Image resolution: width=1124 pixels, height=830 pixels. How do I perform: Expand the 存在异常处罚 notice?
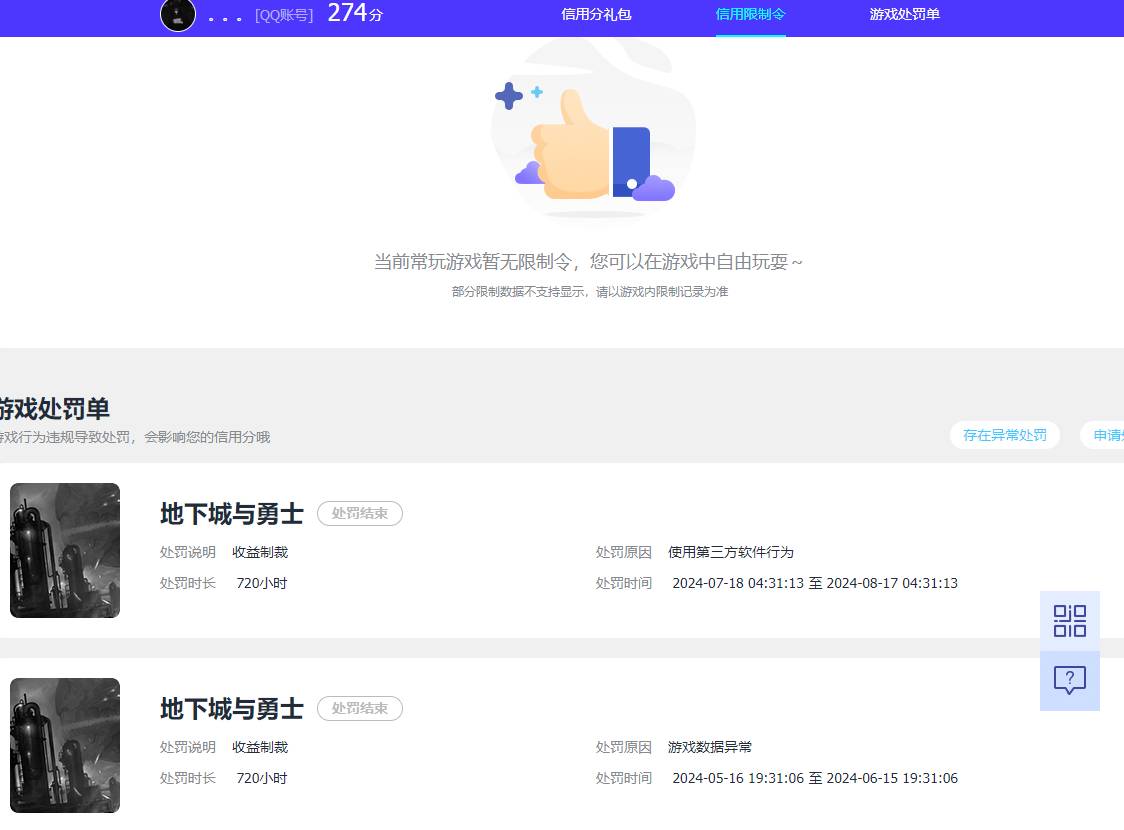pyautogui.click(x=1004, y=435)
